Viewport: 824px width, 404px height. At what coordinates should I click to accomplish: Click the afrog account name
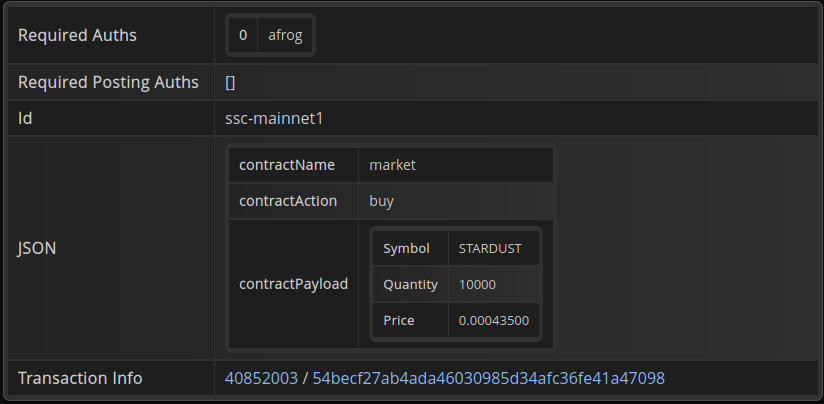[285, 35]
